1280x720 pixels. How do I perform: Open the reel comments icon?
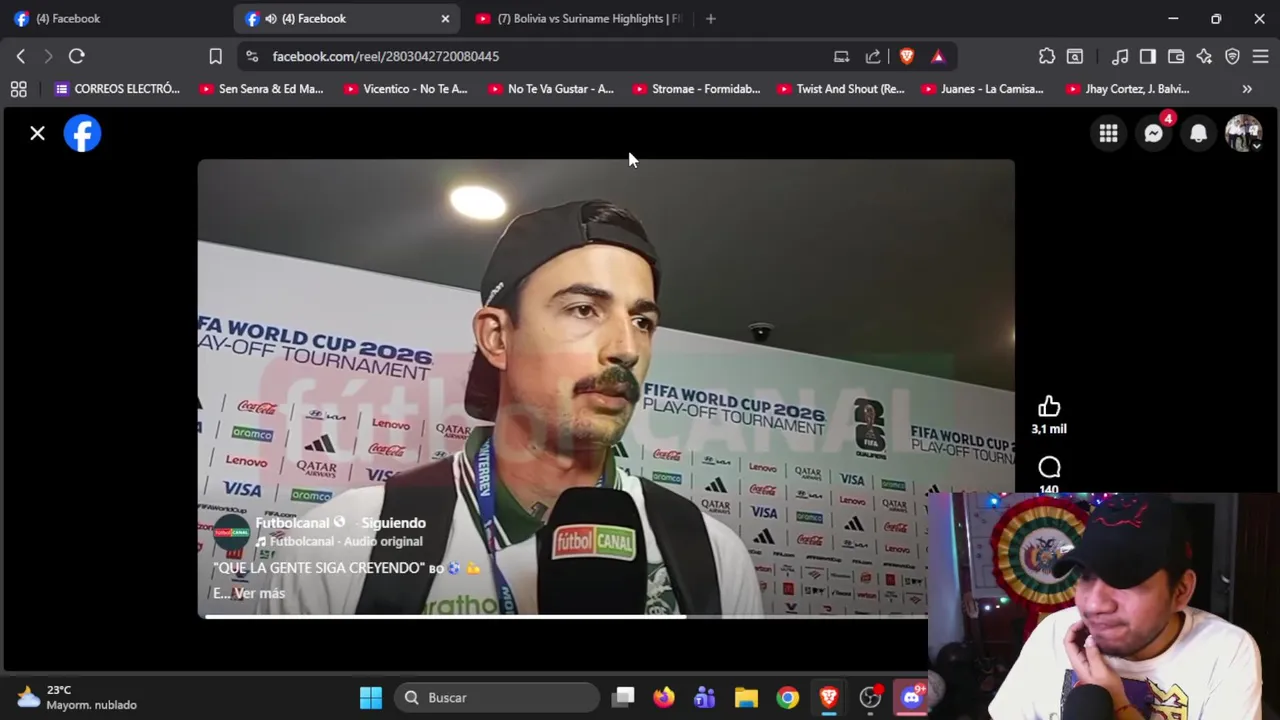[x=1049, y=467]
